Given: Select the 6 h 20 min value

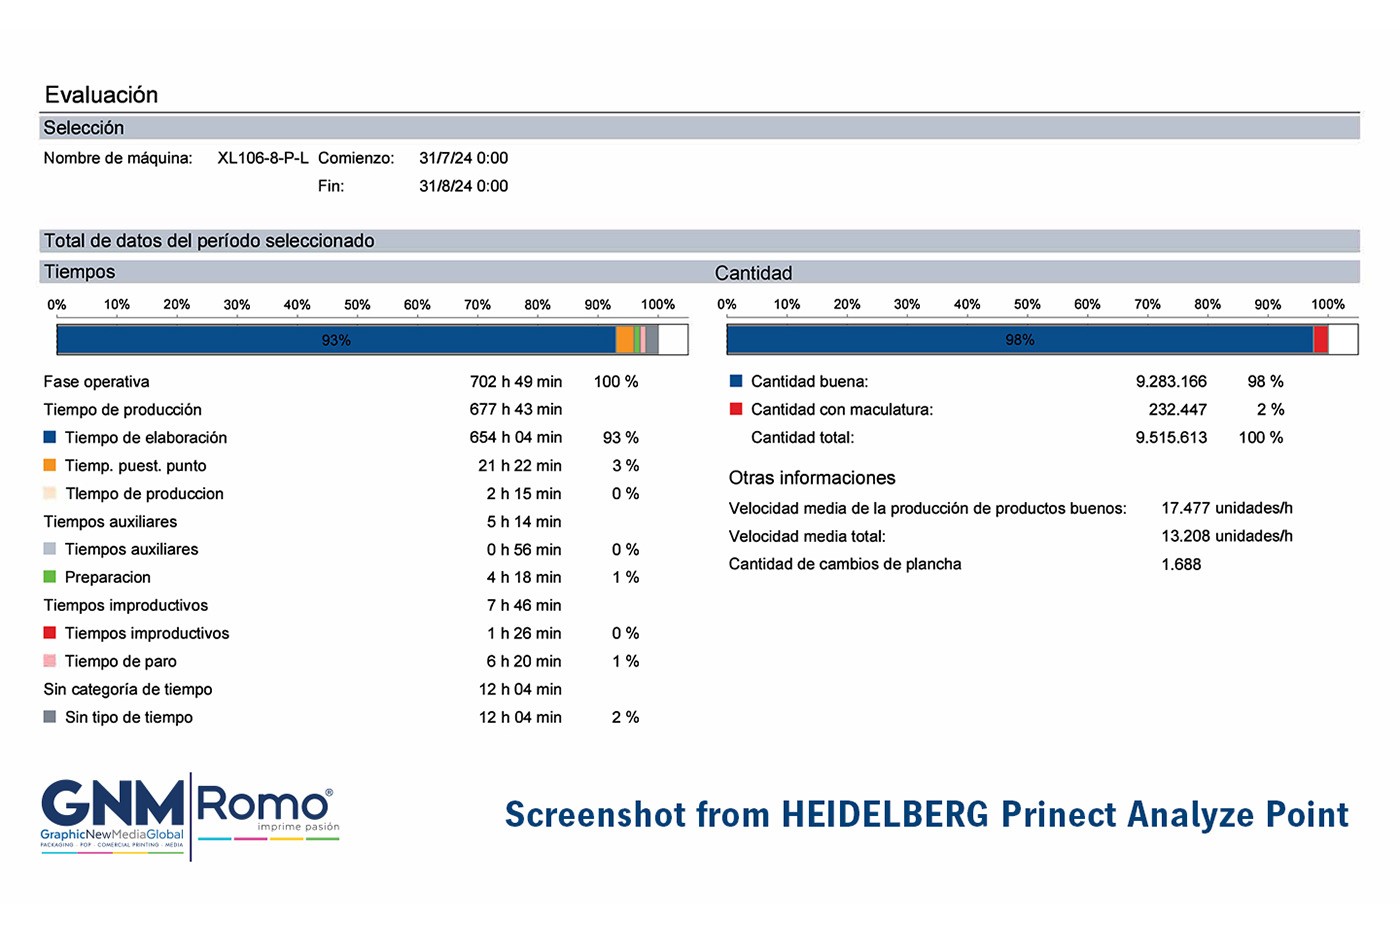Looking at the screenshot, I should click(524, 662).
